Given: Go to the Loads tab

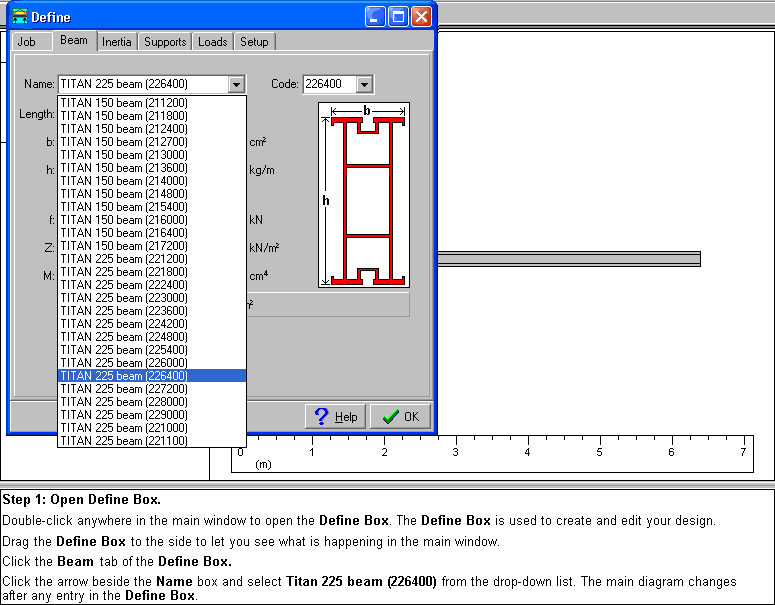Looking at the screenshot, I should click(x=212, y=42).
